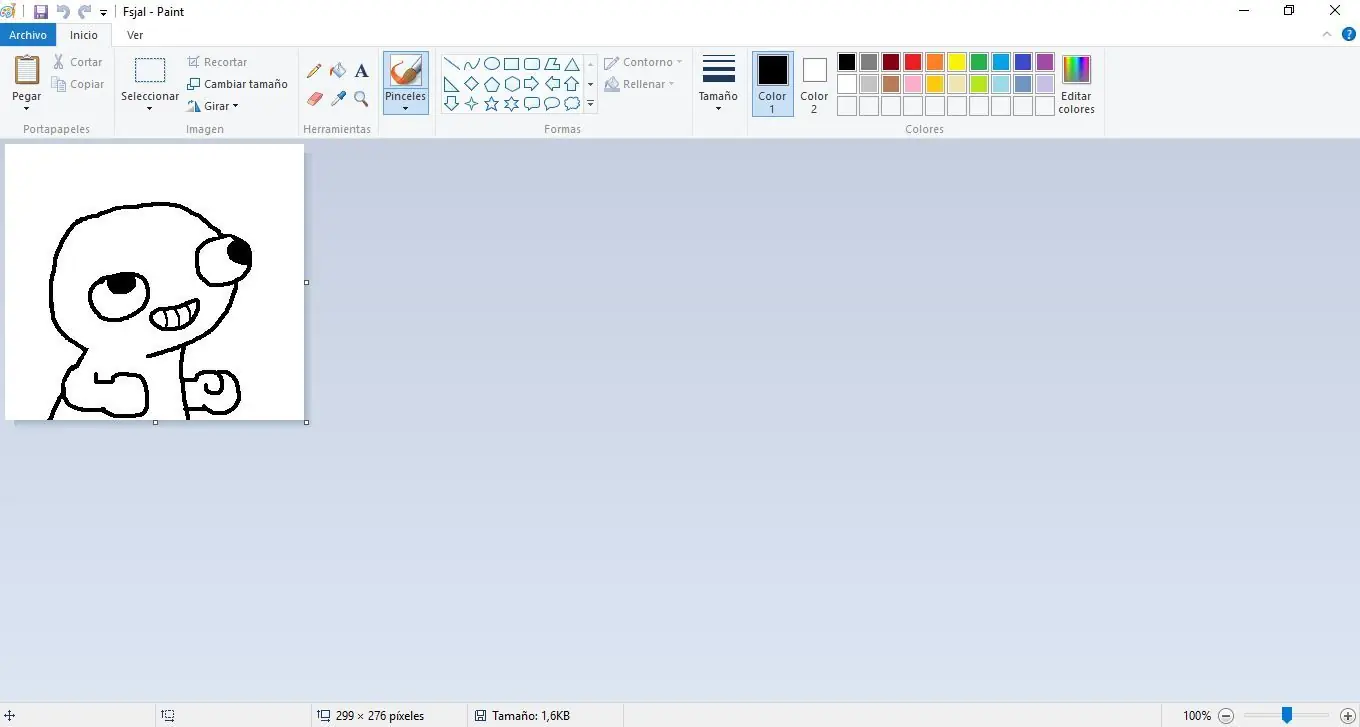Select the Eraser tool

pyautogui.click(x=314, y=99)
